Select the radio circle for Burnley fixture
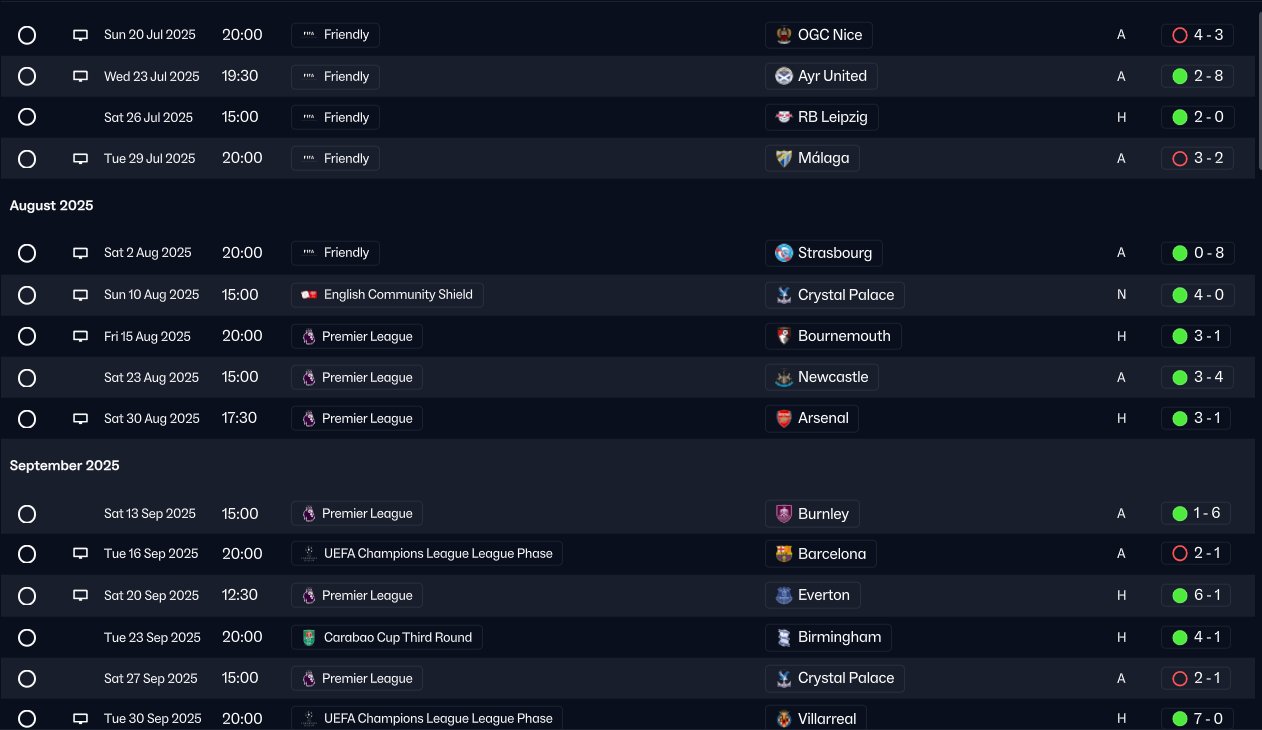This screenshot has width=1262, height=730. click(27, 514)
